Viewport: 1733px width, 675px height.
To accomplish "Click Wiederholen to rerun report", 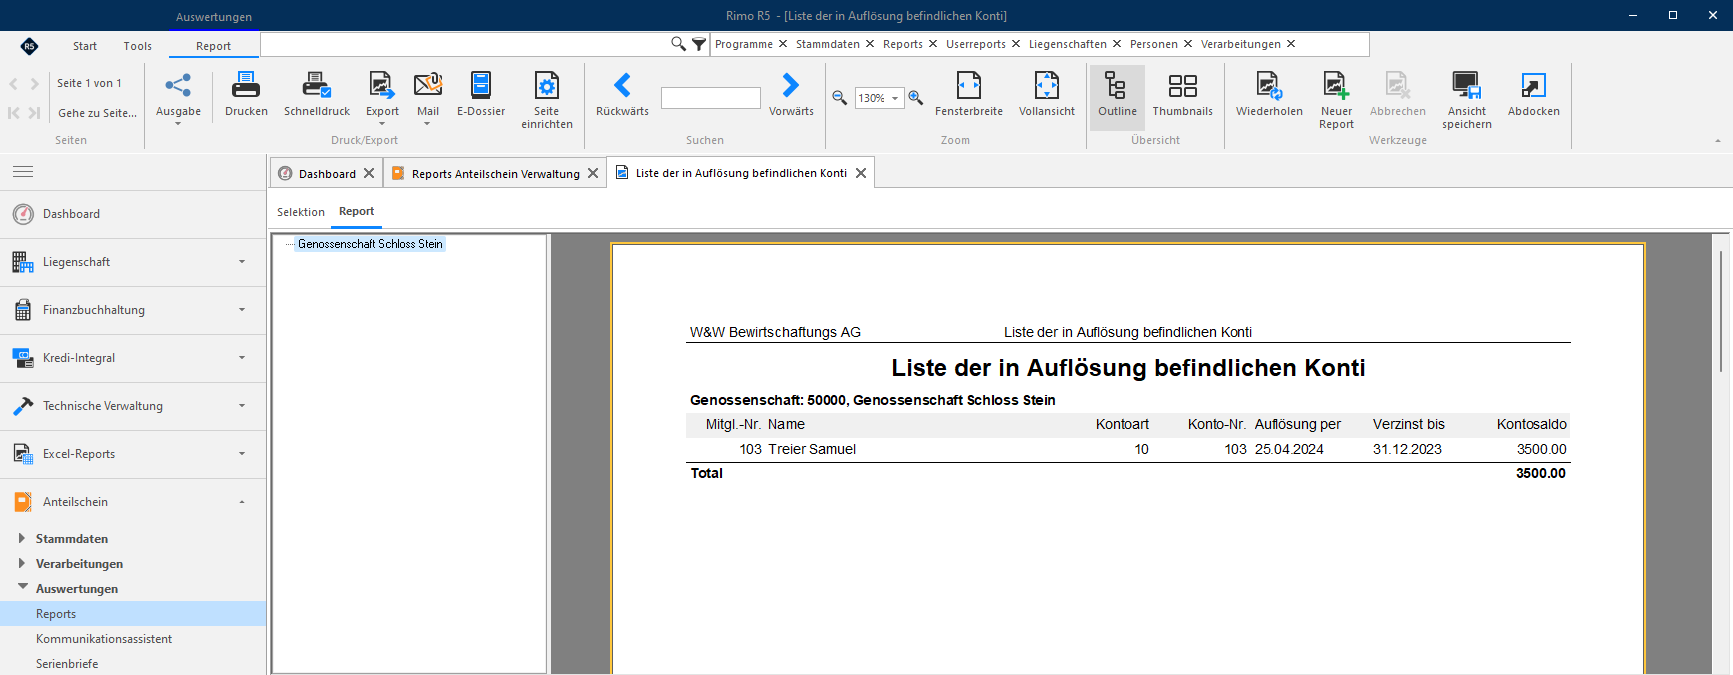I will pos(1269,96).
